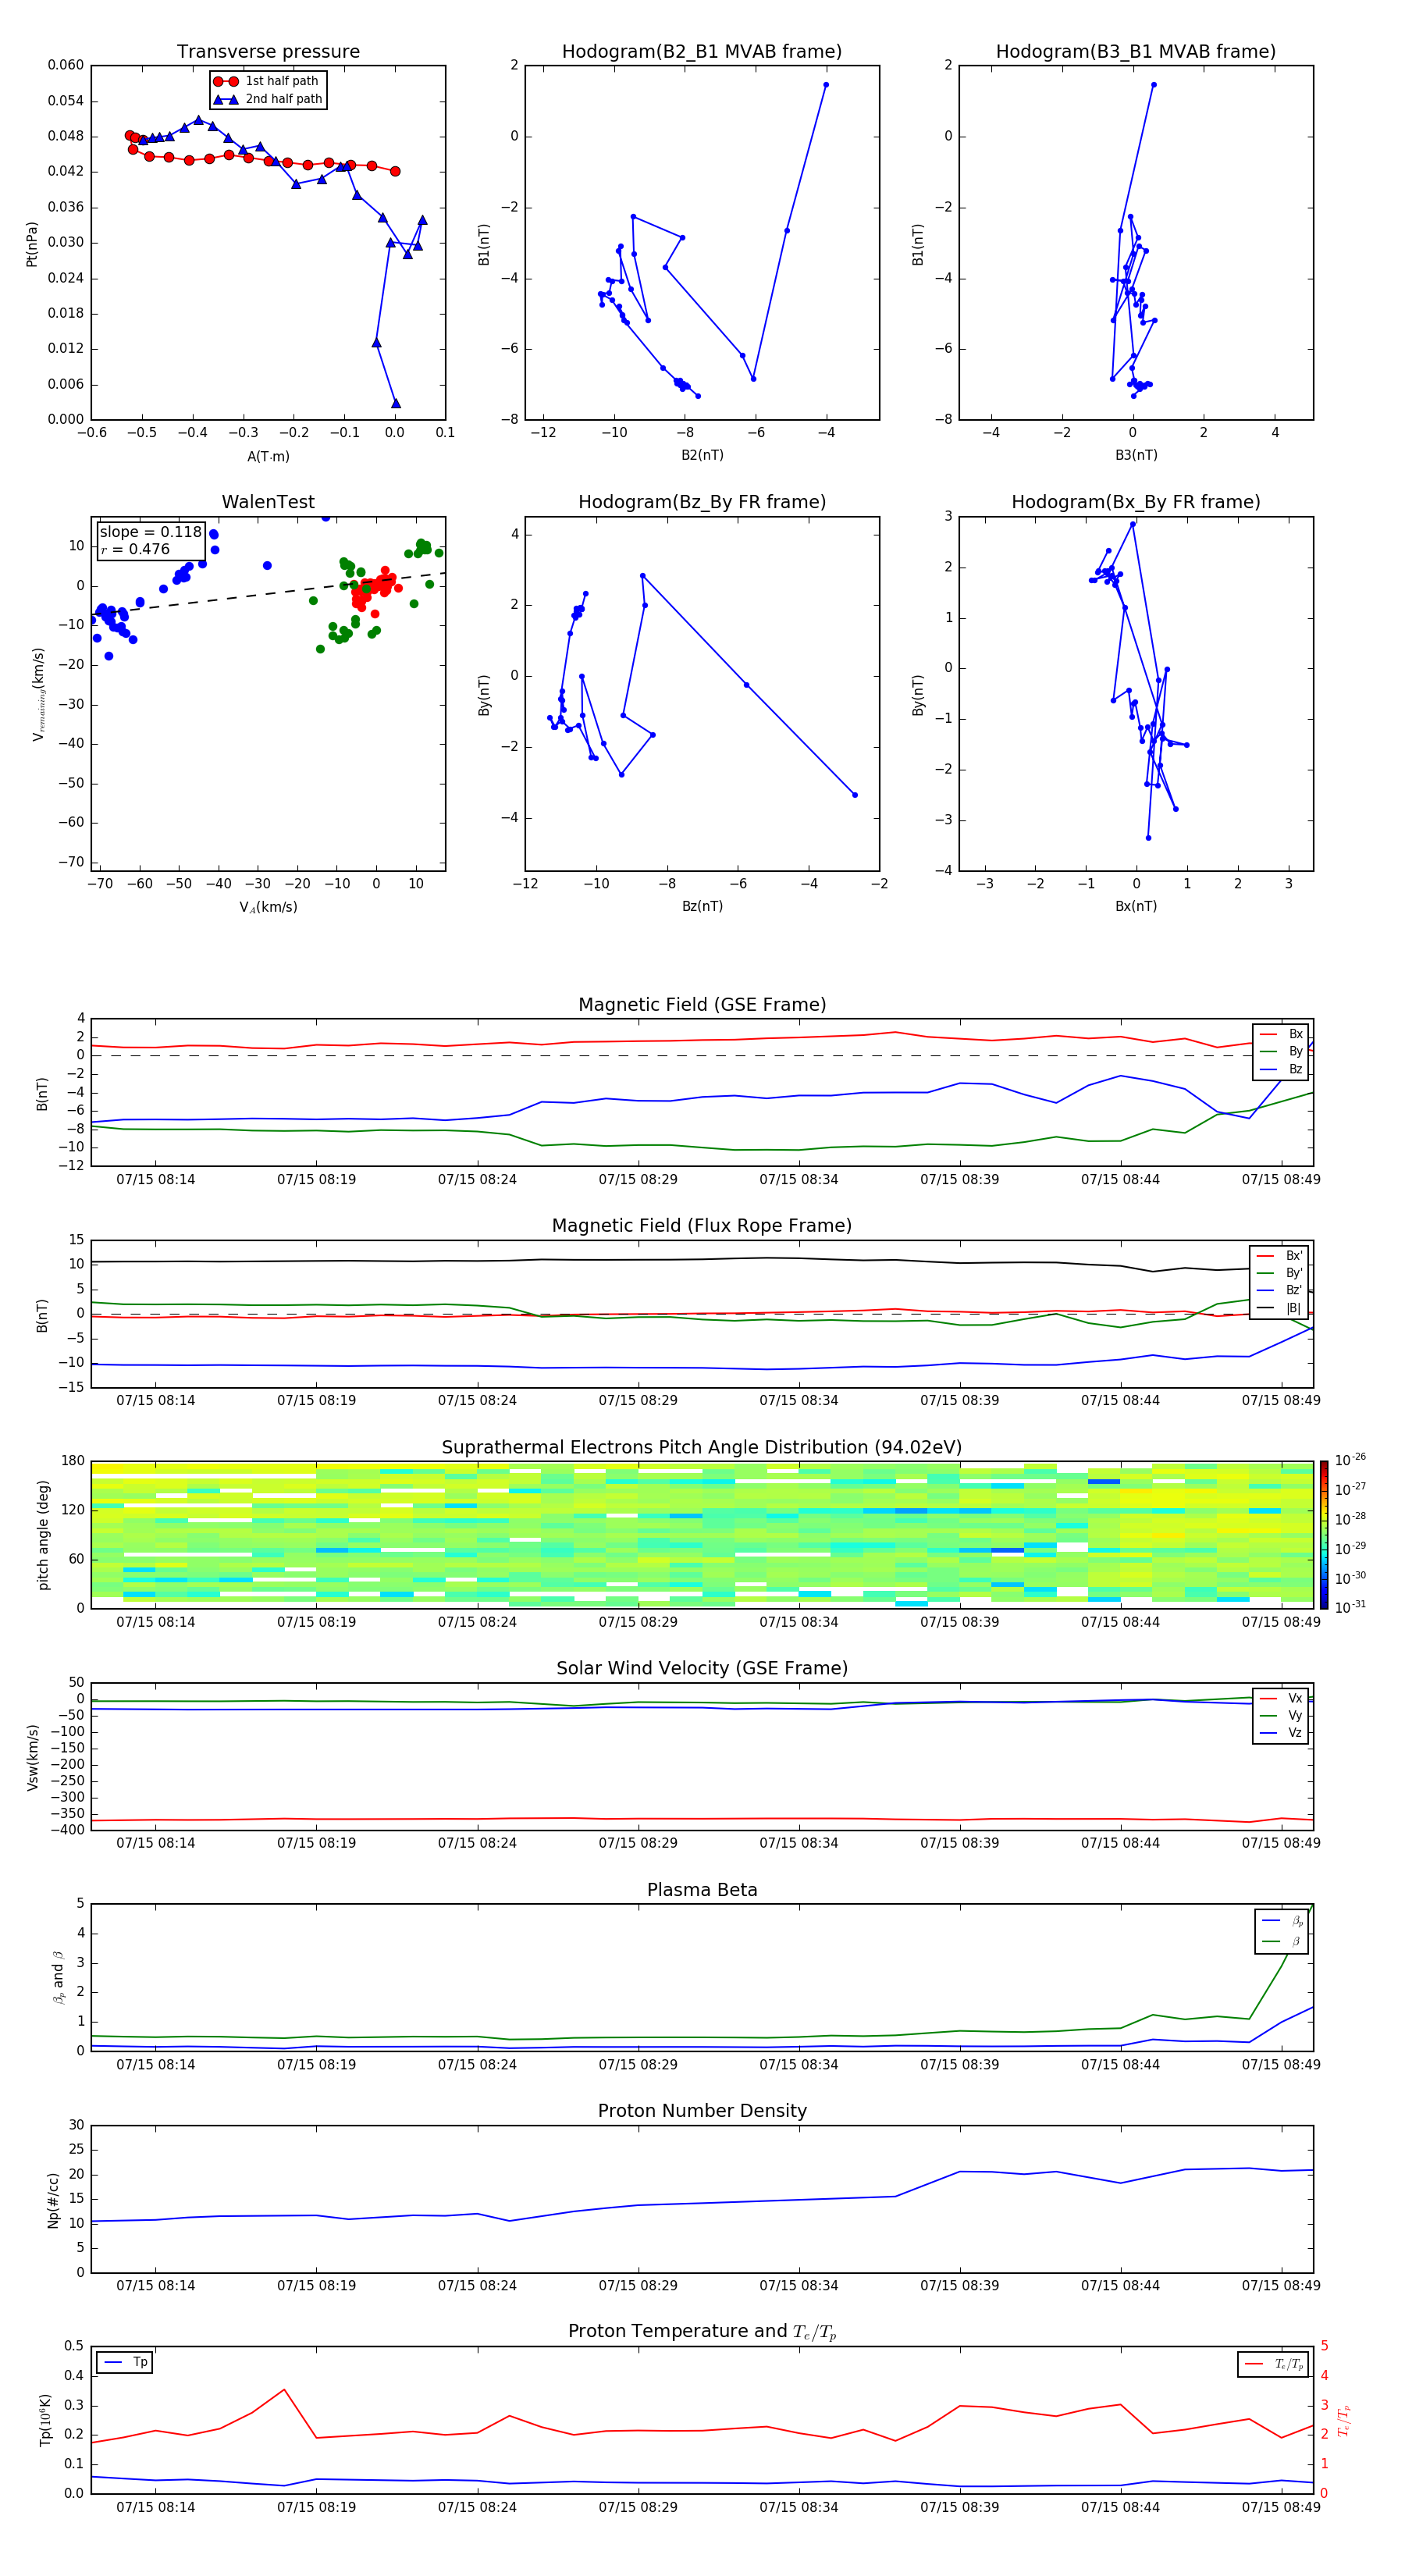
Task: Click '07/15 08:49' tick under proton temperature plot
Action: coord(1281,2507)
